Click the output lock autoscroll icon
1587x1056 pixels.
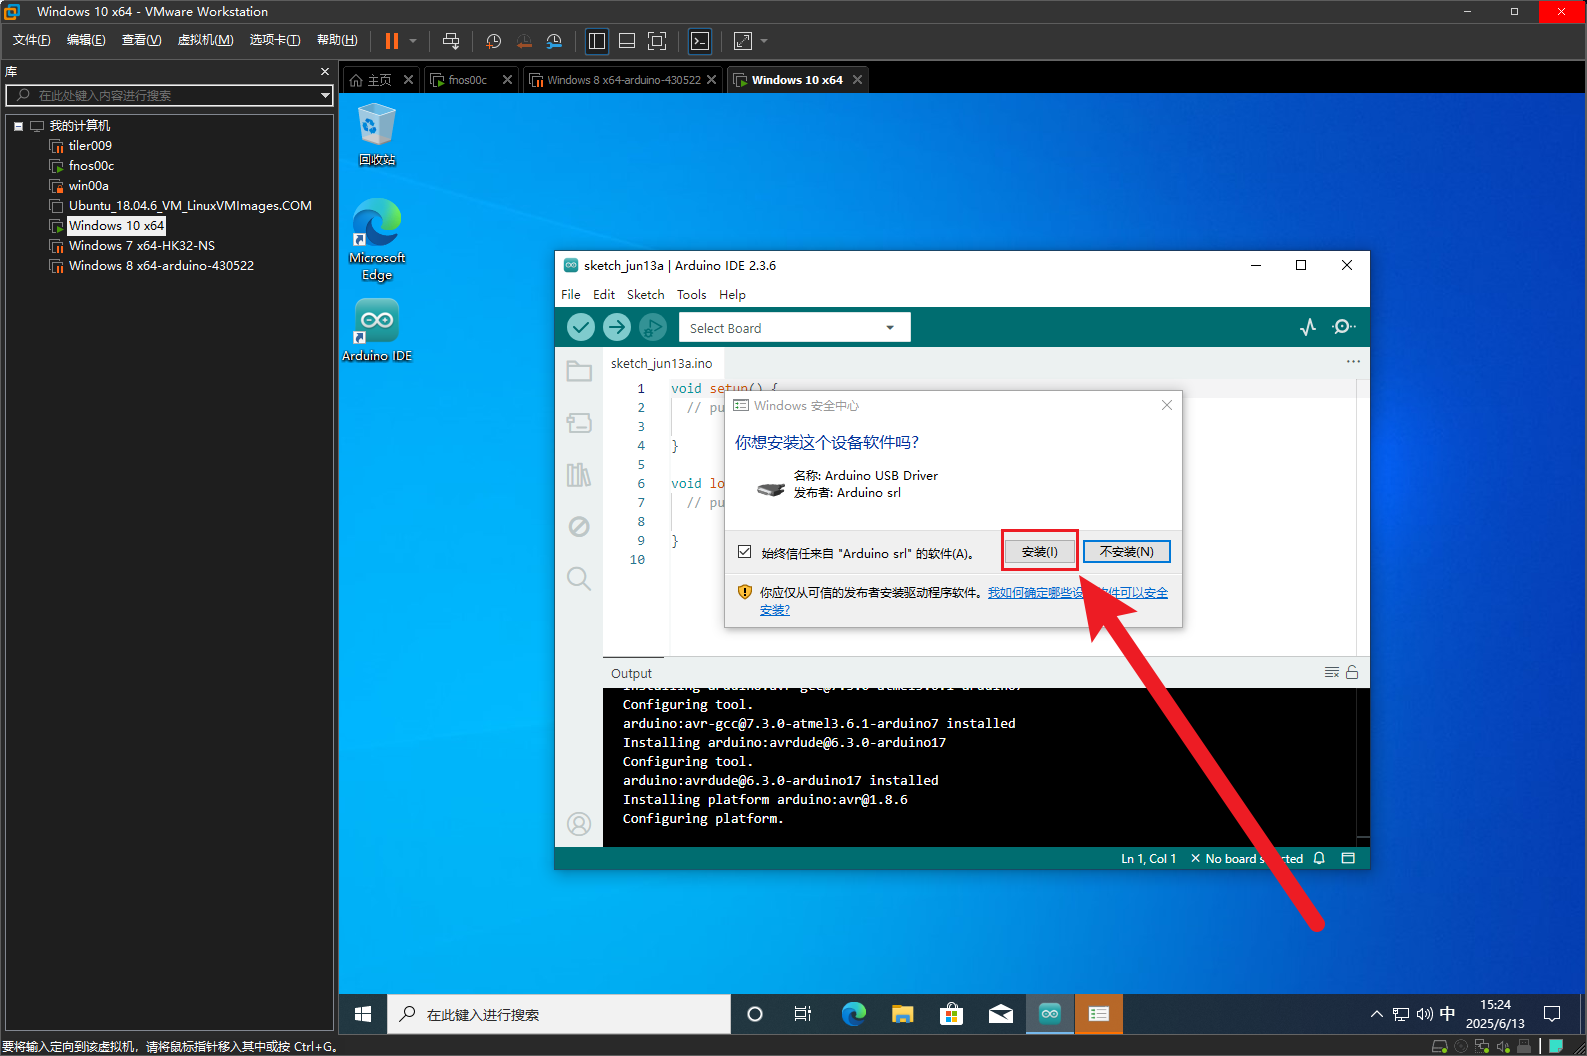(1352, 672)
